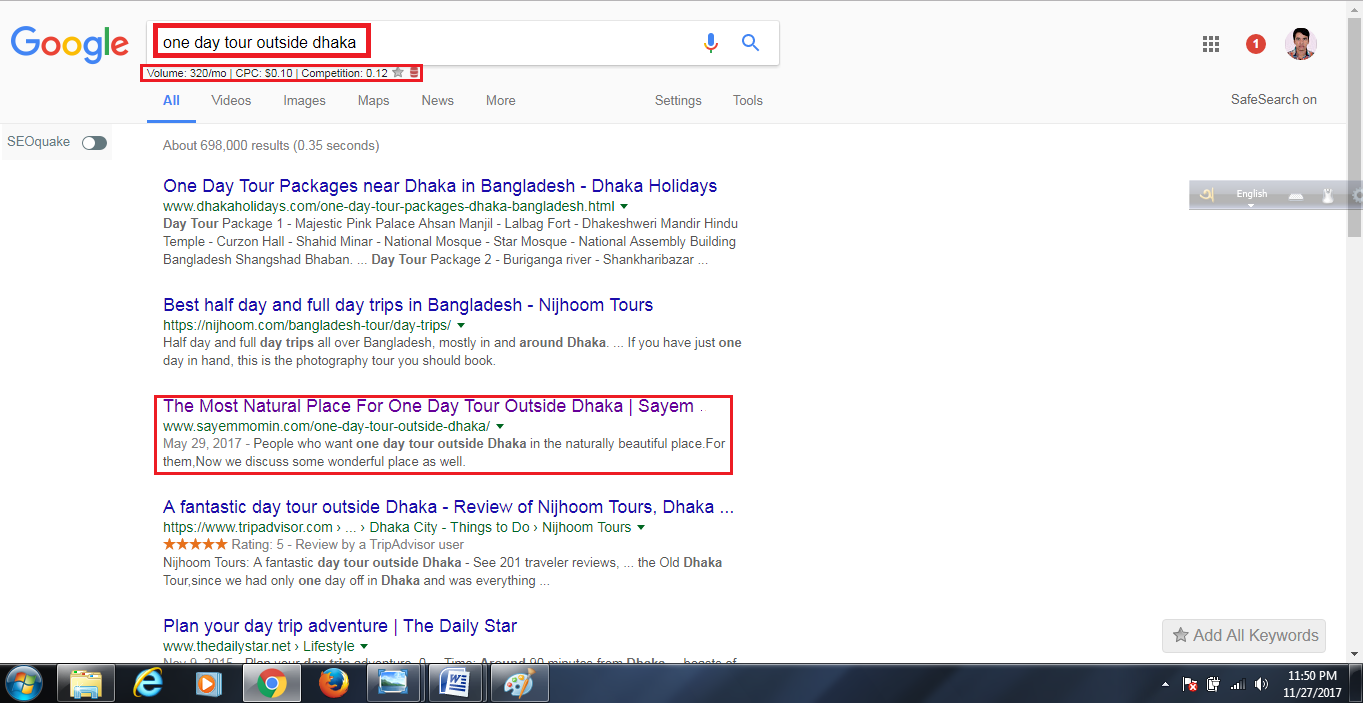The width and height of the screenshot is (1363, 703).
Task: Launch Internet Explorer from the taskbar
Action: [148, 684]
